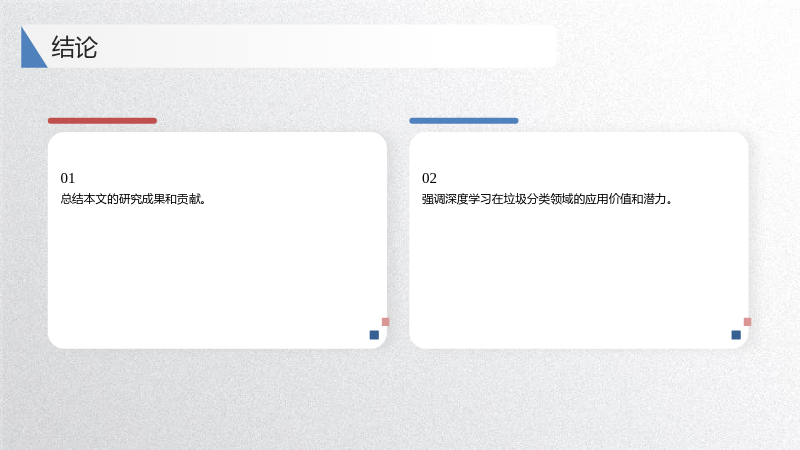The width and height of the screenshot is (800, 450).
Task: Click the dark blue square on the right card
Action: (x=736, y=335)
